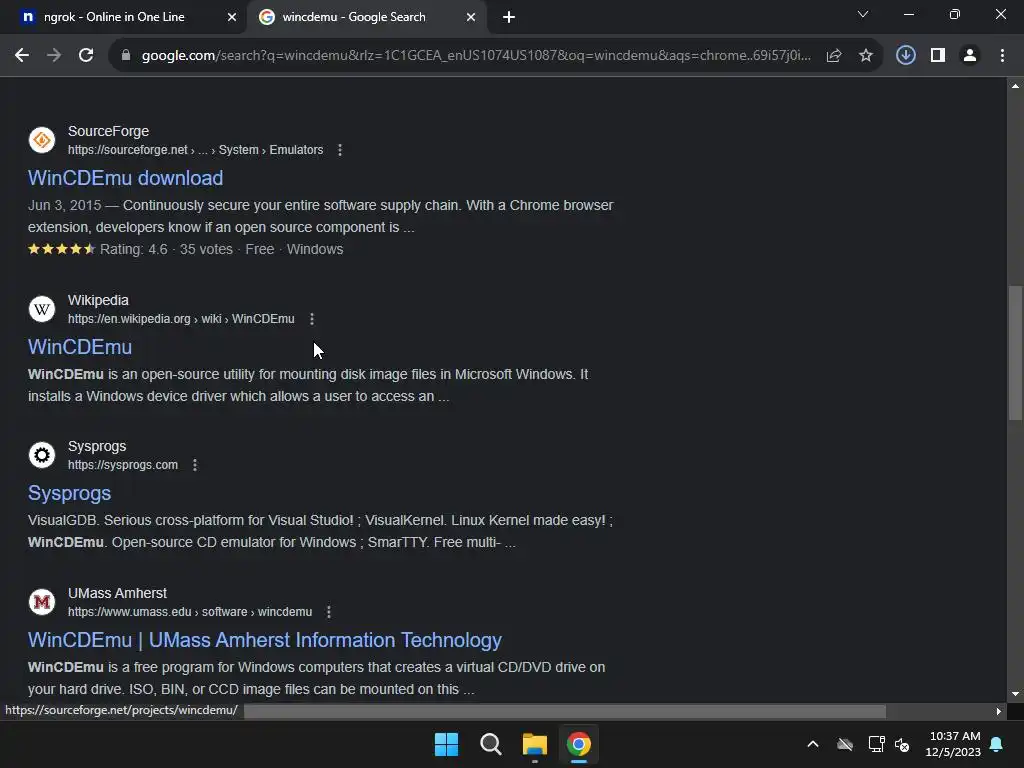This screenshot has width=1024, height=768.
Task: Open the WinCDEmu download SourceForge result
Action: (x=125, y=178)
